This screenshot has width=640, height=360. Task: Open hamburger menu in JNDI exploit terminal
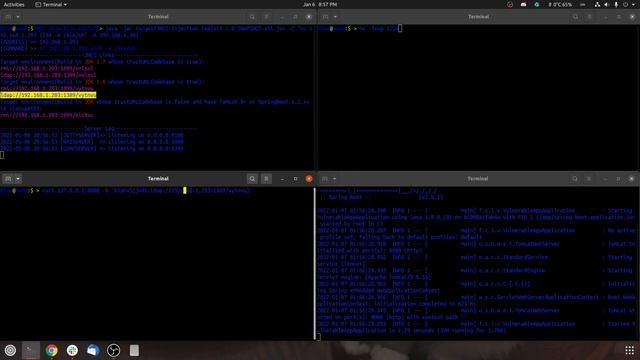266,17
